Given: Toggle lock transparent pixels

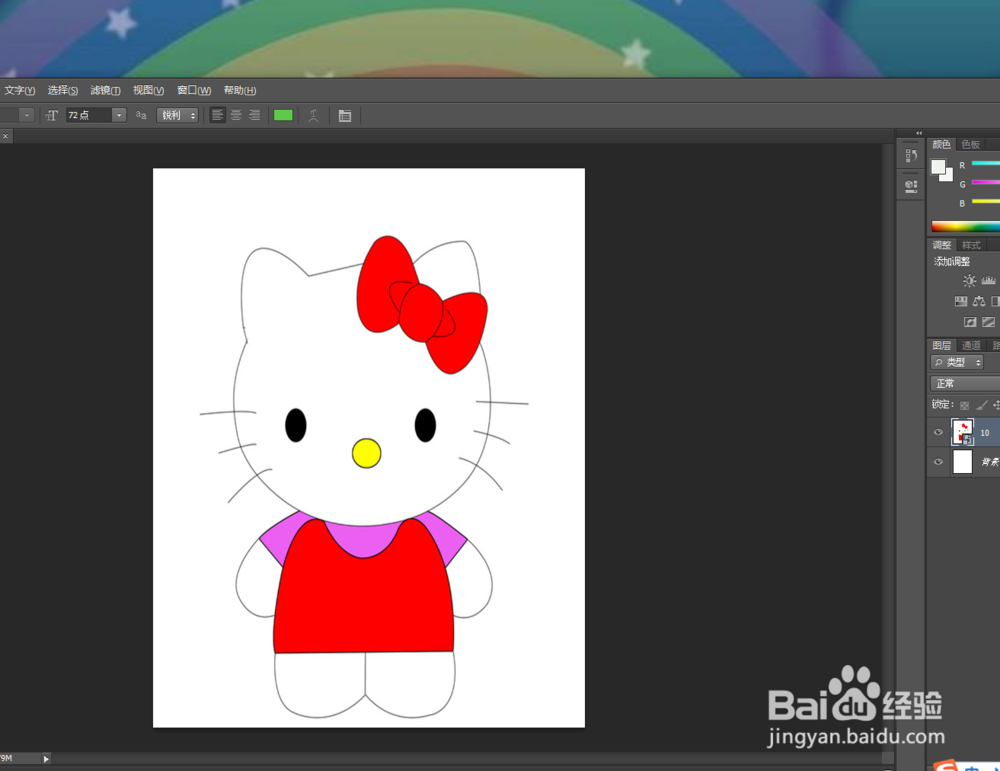Looking at the screenshot, I should point(964,406).
